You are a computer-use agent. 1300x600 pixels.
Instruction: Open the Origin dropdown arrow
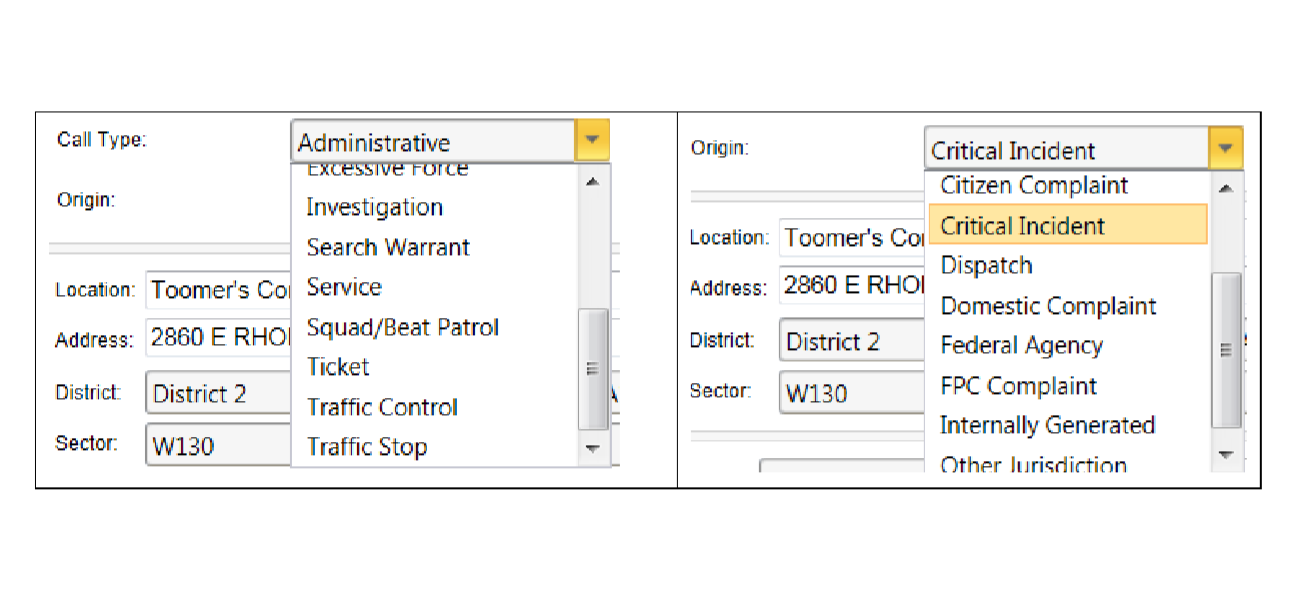[x=1225, y=150]
